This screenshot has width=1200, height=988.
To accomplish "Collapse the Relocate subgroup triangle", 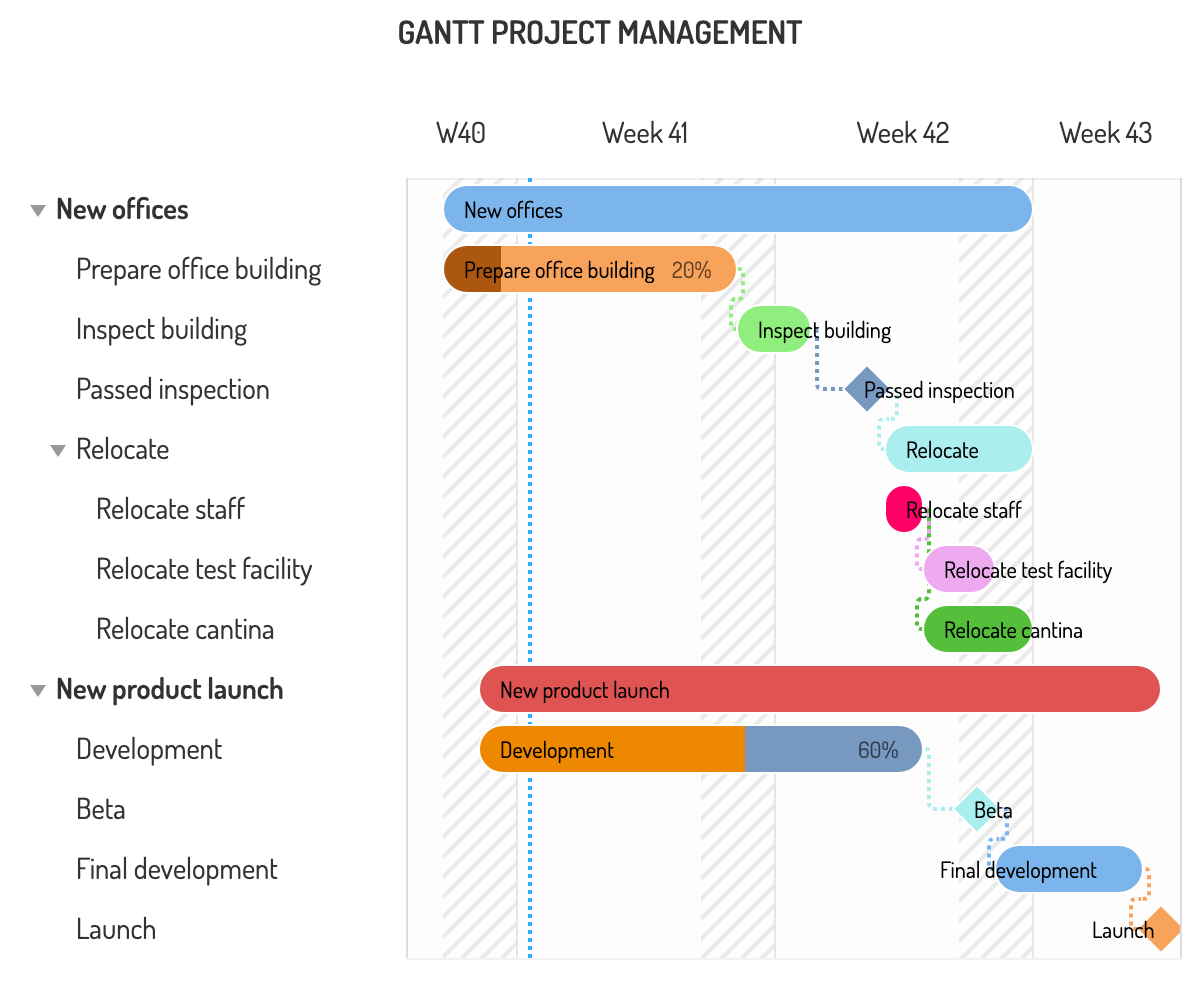I will [58, 450].
